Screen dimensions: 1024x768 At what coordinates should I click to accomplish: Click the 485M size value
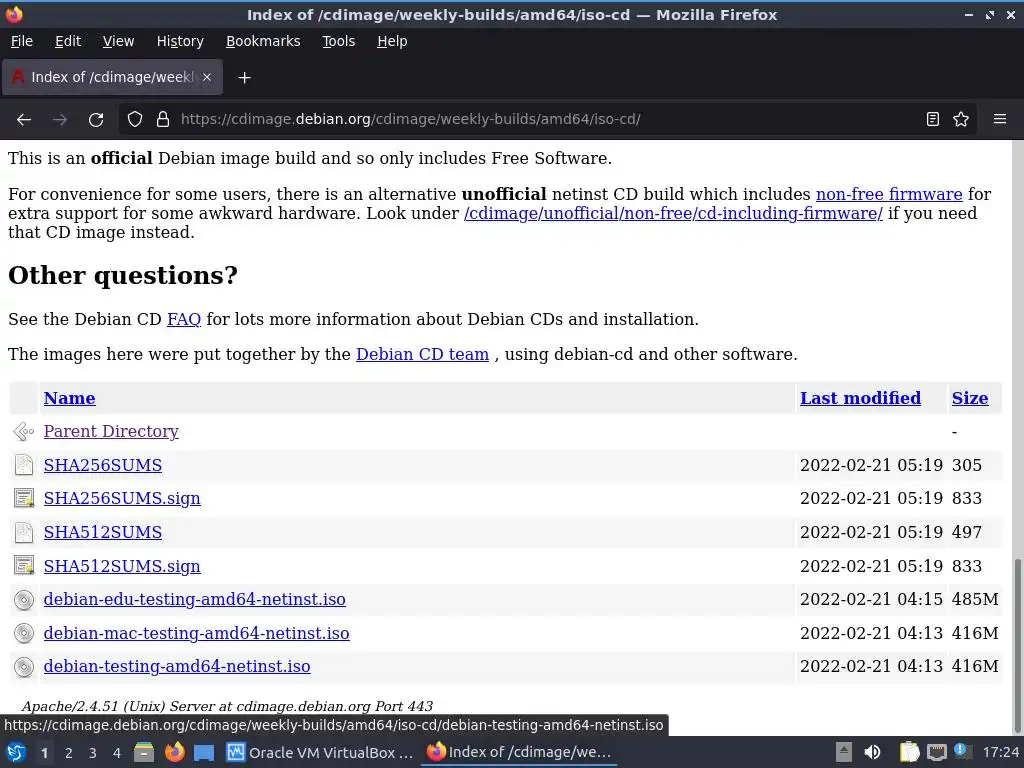point(975,600)
